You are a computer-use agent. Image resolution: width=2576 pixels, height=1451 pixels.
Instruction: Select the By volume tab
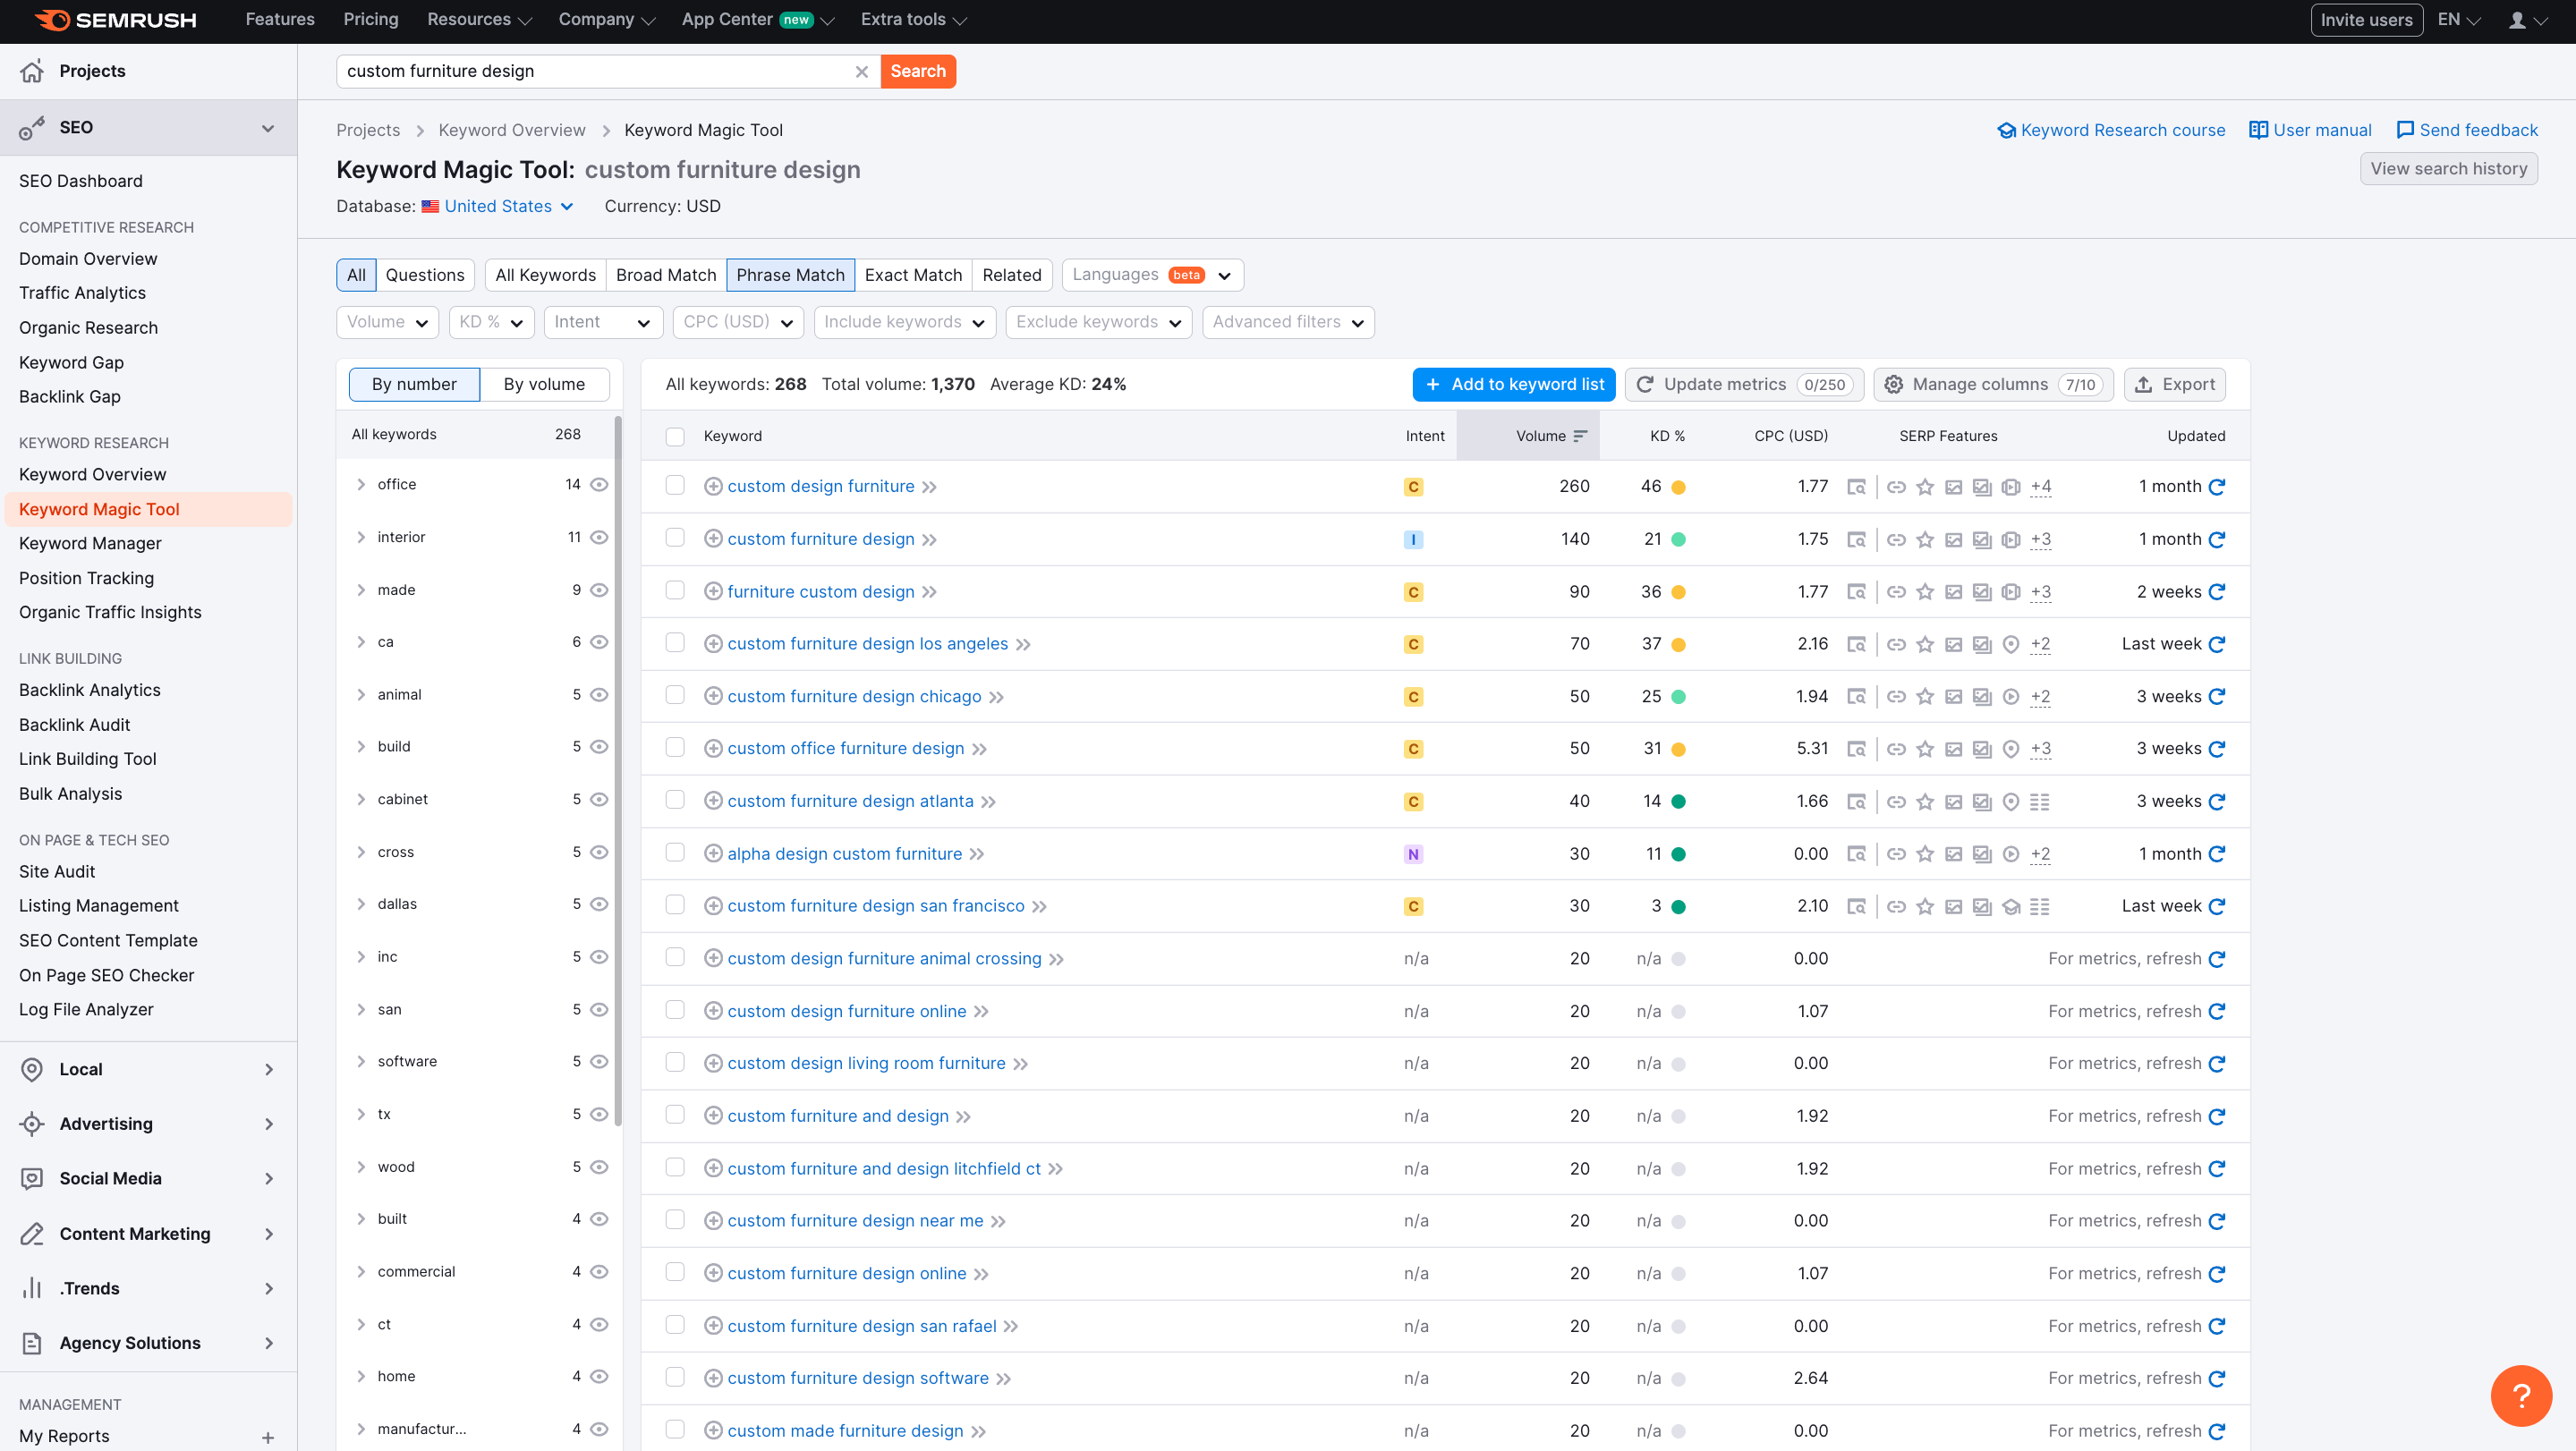click(x=543, y=385)
